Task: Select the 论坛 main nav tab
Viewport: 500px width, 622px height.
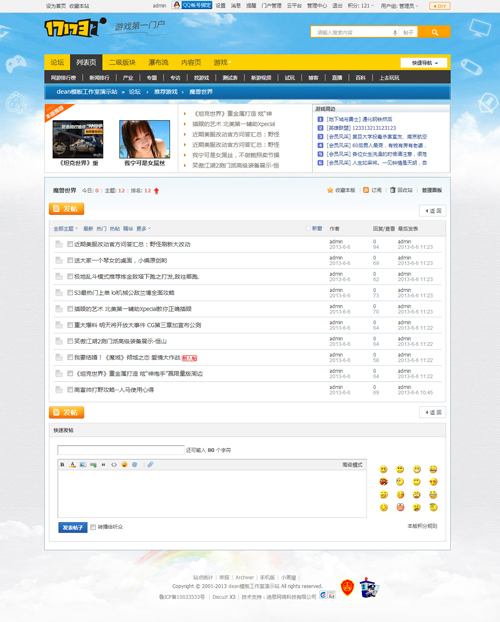Action: [57, 62]
